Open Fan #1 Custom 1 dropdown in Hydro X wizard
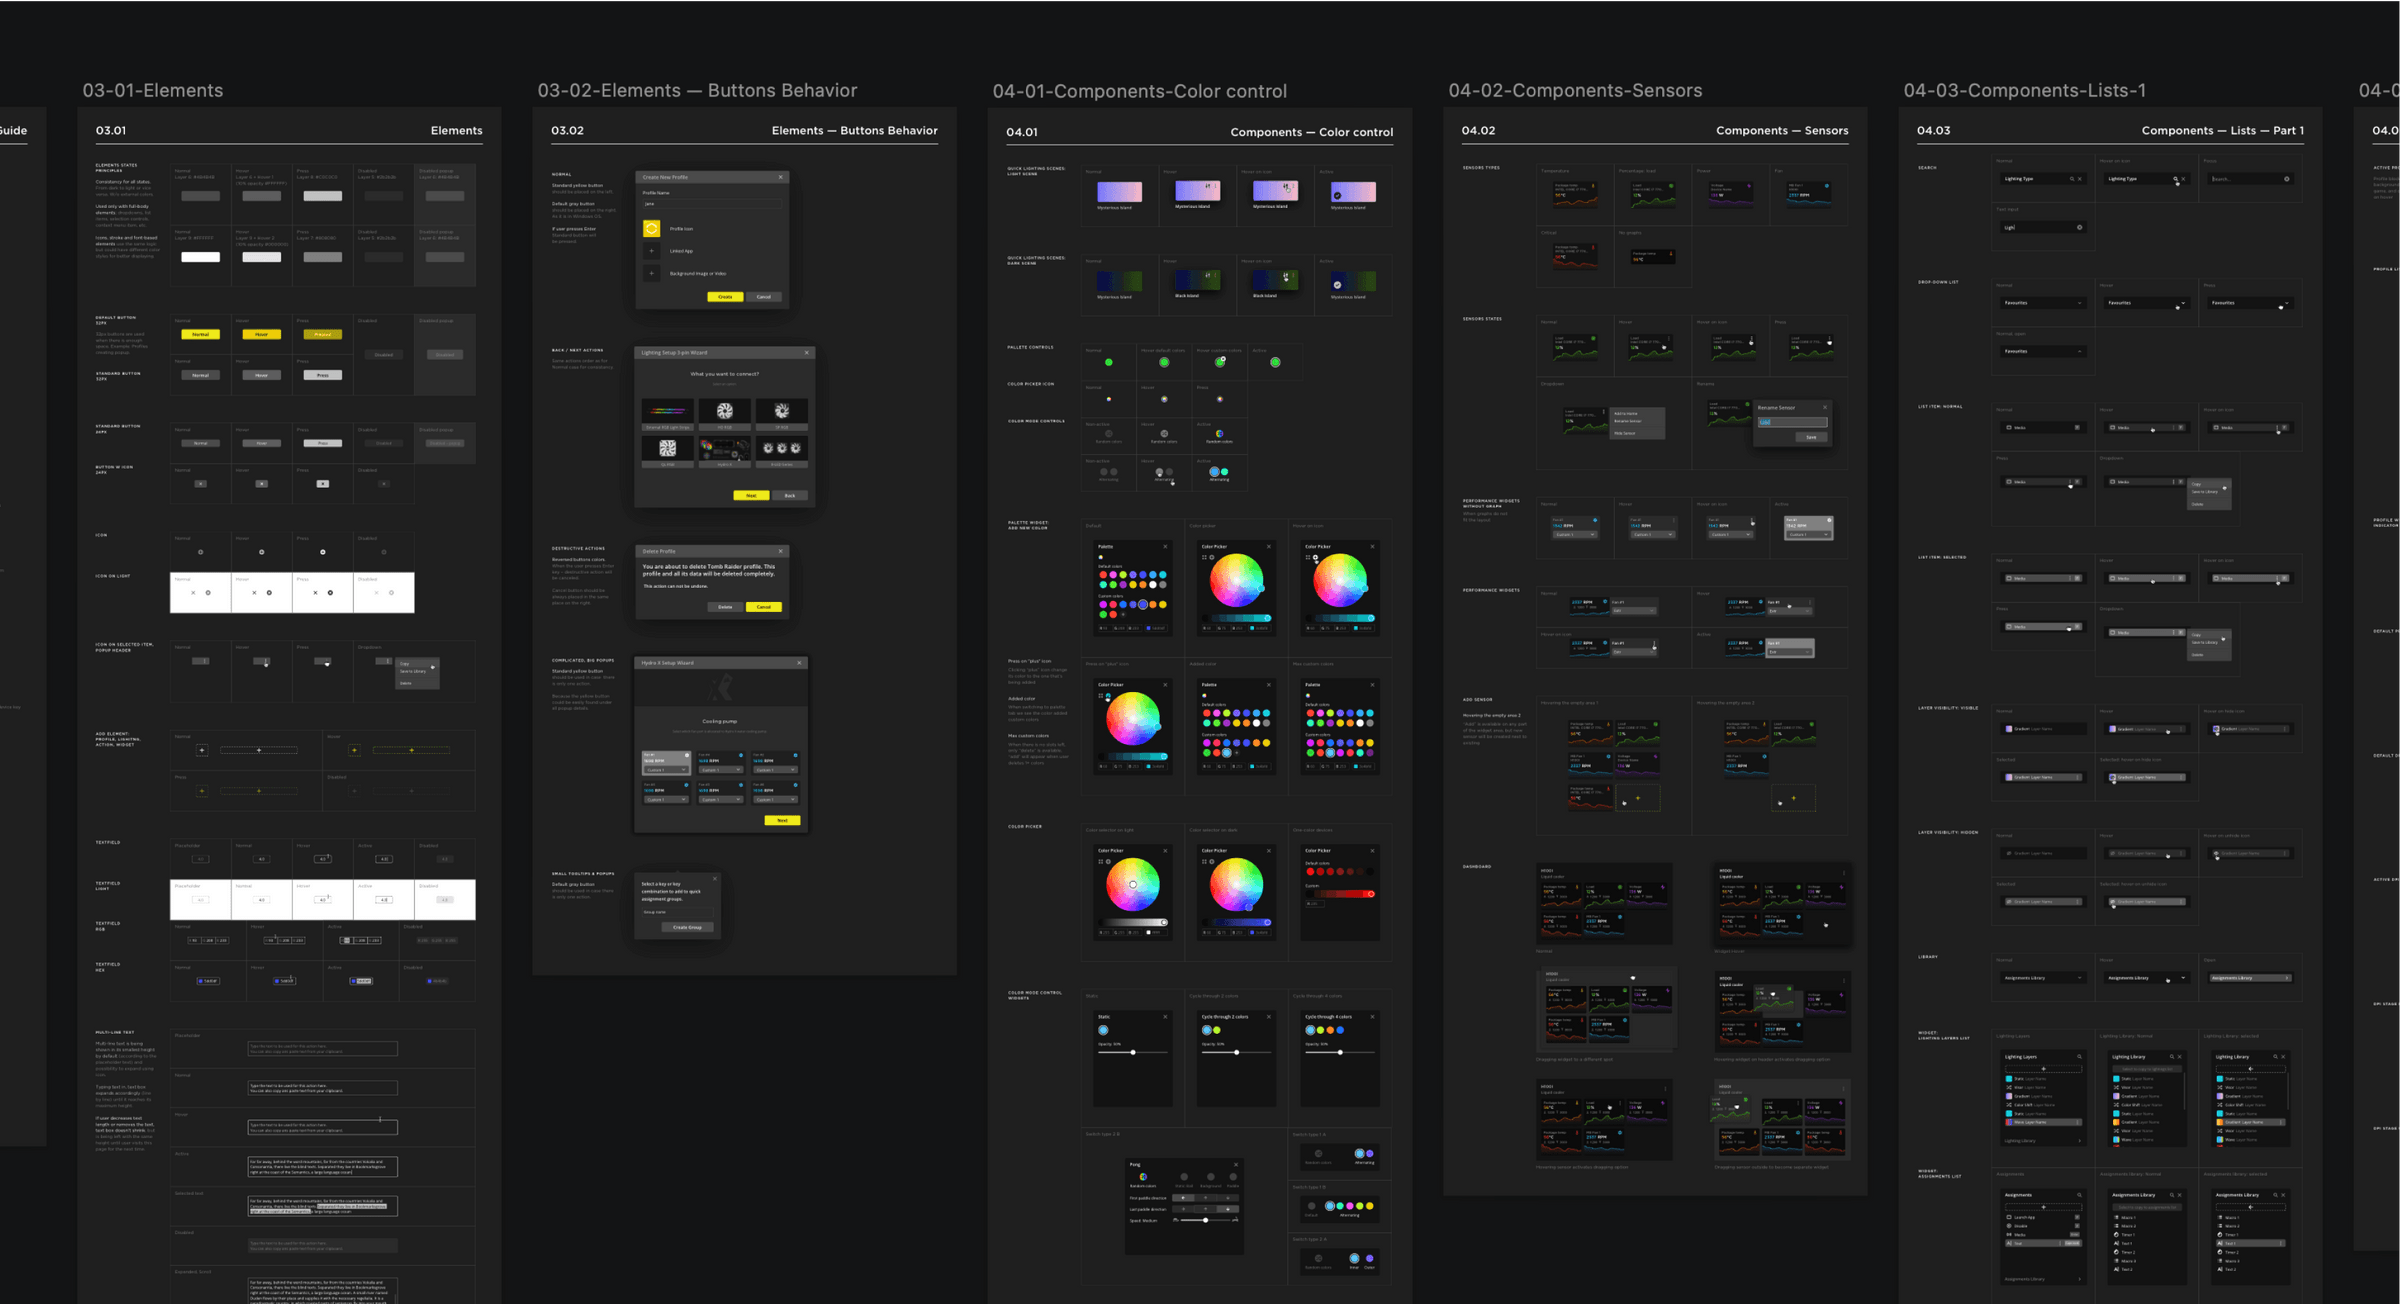The width and height of the screenshot is (2400, 1304). pos(666,770)
